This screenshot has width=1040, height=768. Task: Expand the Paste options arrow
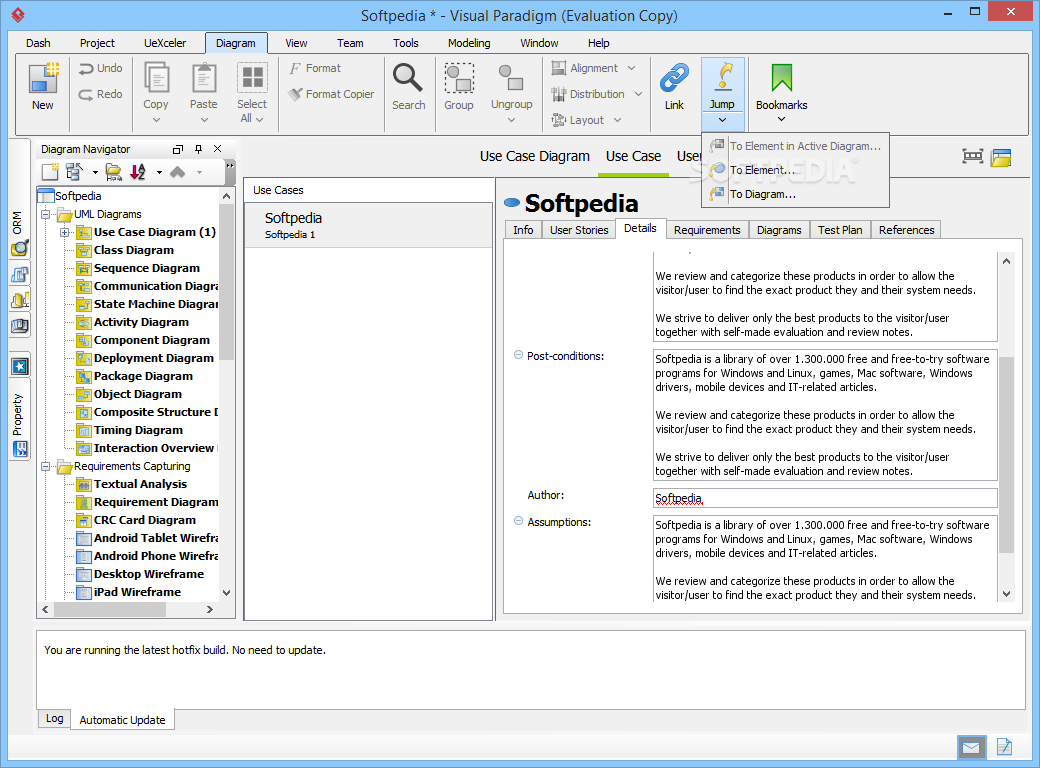(204, 120)
